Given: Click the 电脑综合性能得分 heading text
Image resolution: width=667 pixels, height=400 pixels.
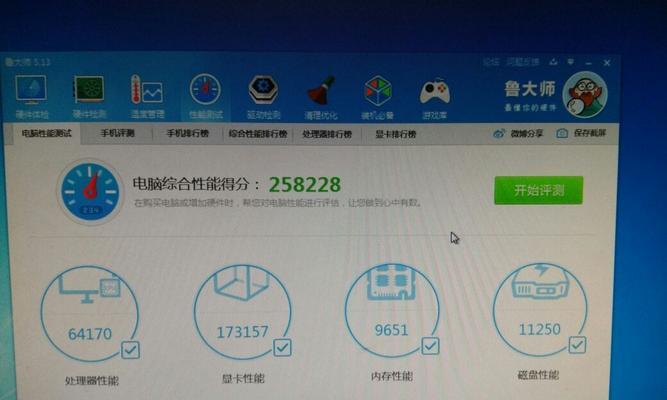Looking at the screenshot, I should coord(196,184).
